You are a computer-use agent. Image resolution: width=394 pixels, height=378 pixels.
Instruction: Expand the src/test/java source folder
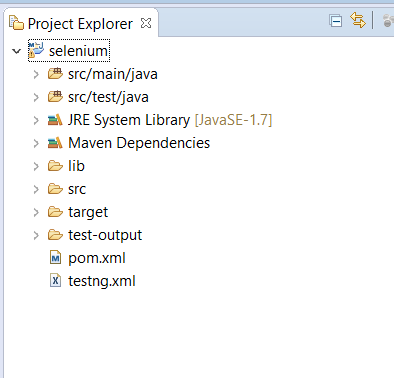pos(36,97)
